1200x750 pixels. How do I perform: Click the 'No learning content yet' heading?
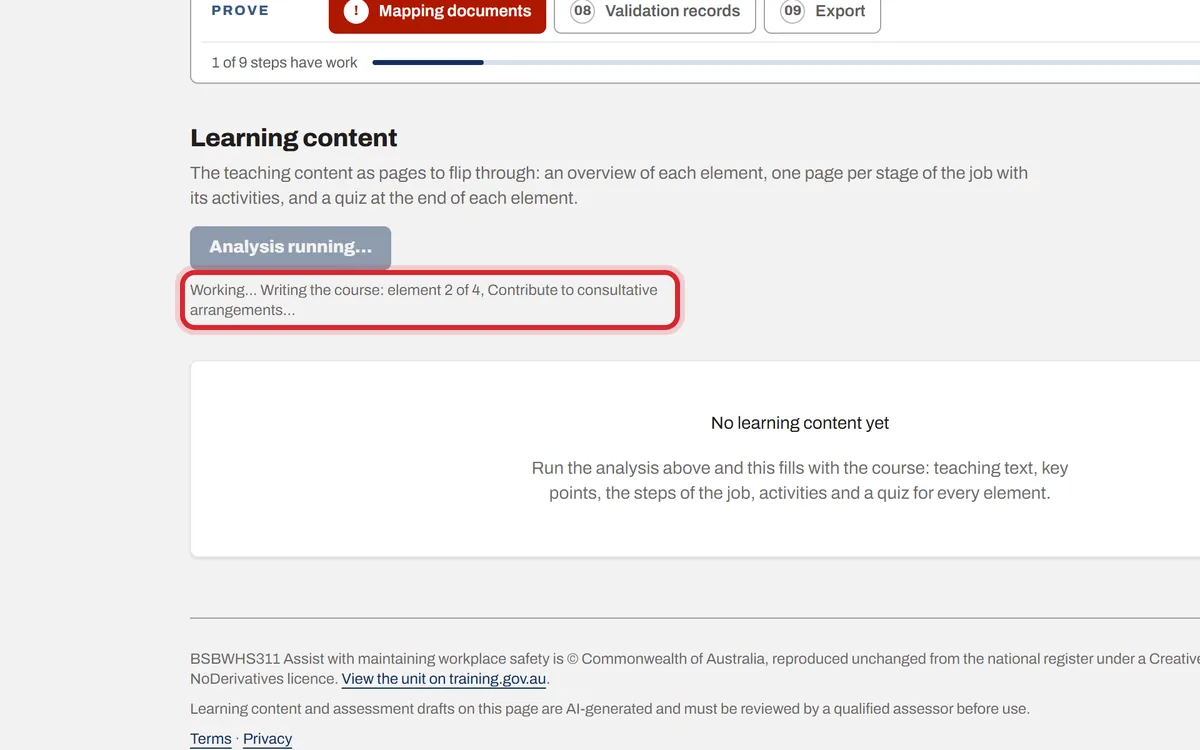point(800,423)
